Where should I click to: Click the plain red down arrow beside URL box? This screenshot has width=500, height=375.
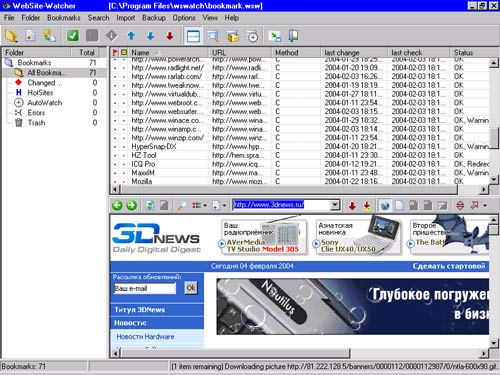(352, 205)
